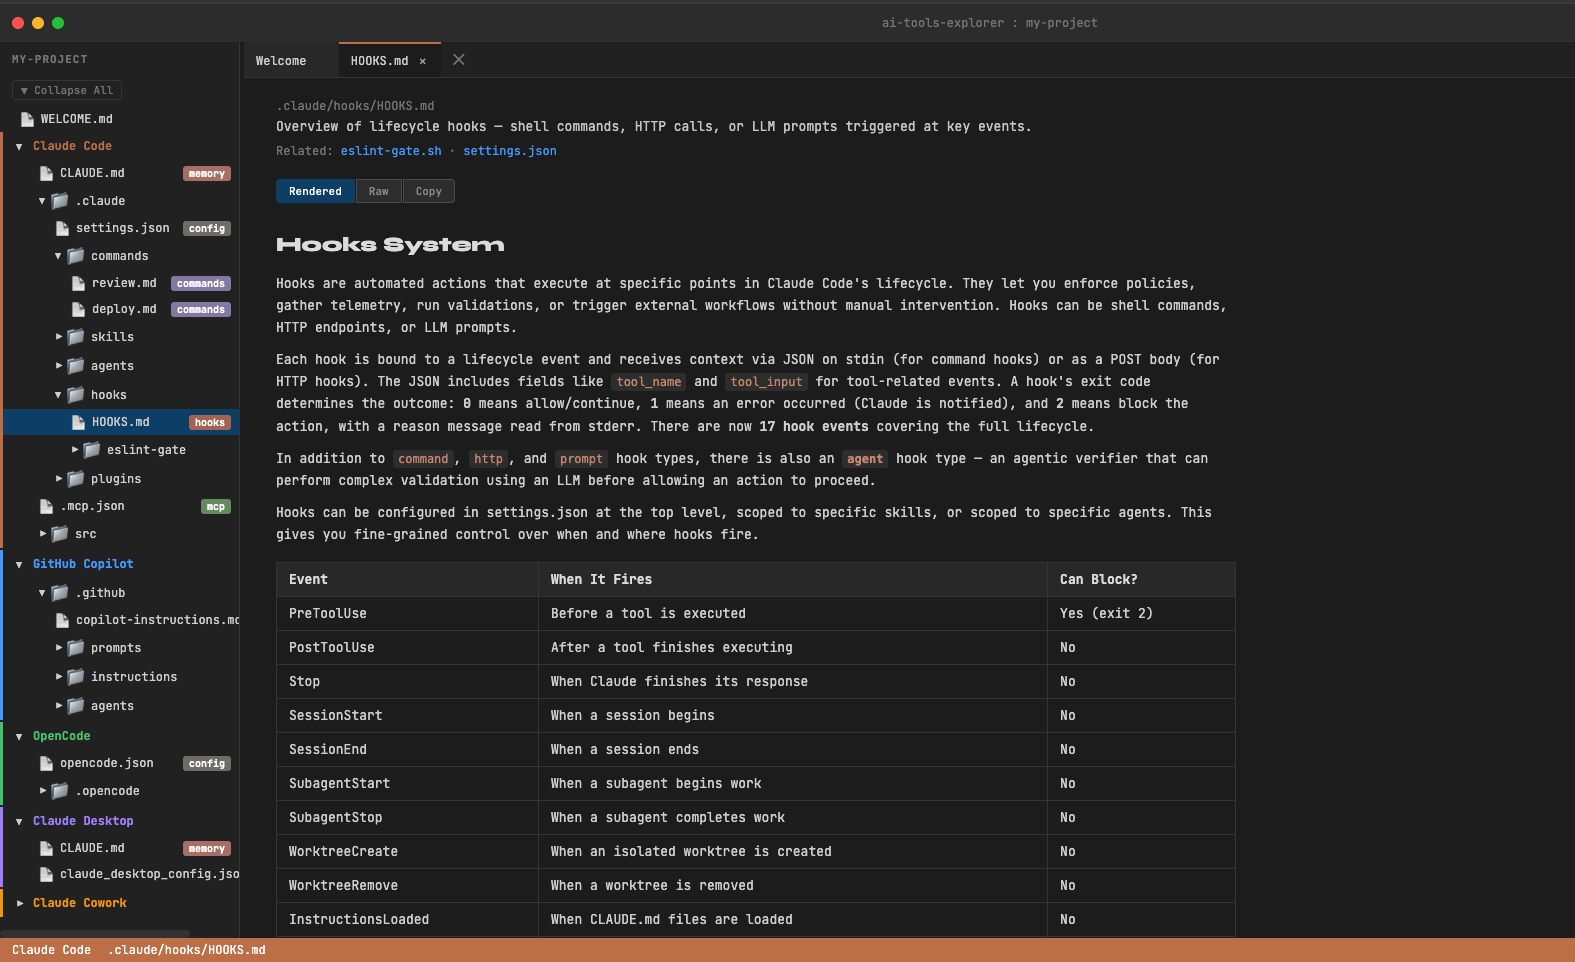Click the sidebar horizontal scrollbar
The image size is (1575, 962).
pos(95,934)
